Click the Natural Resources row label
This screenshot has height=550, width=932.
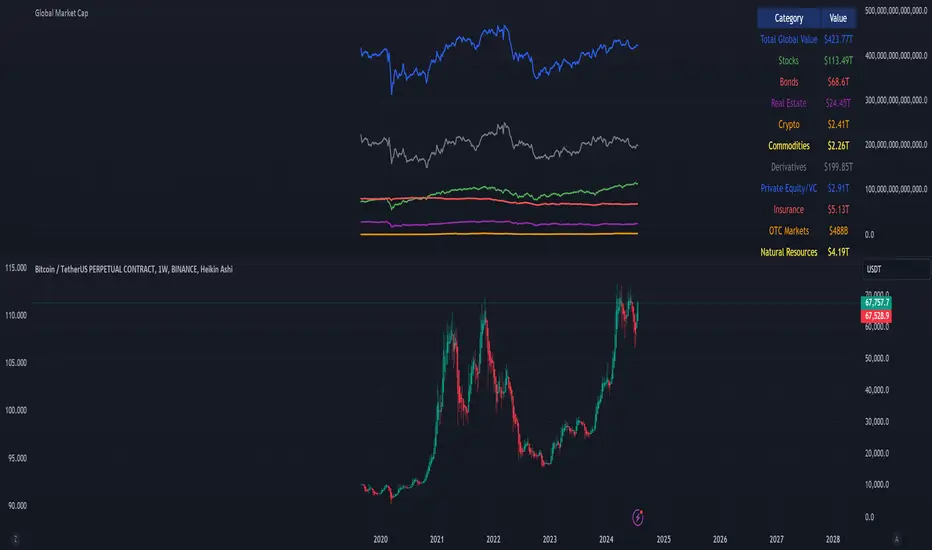789,251
